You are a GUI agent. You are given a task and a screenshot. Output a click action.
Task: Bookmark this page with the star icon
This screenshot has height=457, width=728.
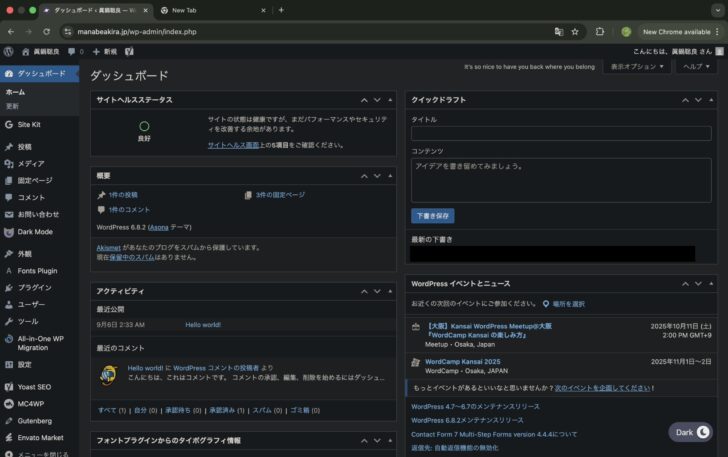(x=576, y=31)
